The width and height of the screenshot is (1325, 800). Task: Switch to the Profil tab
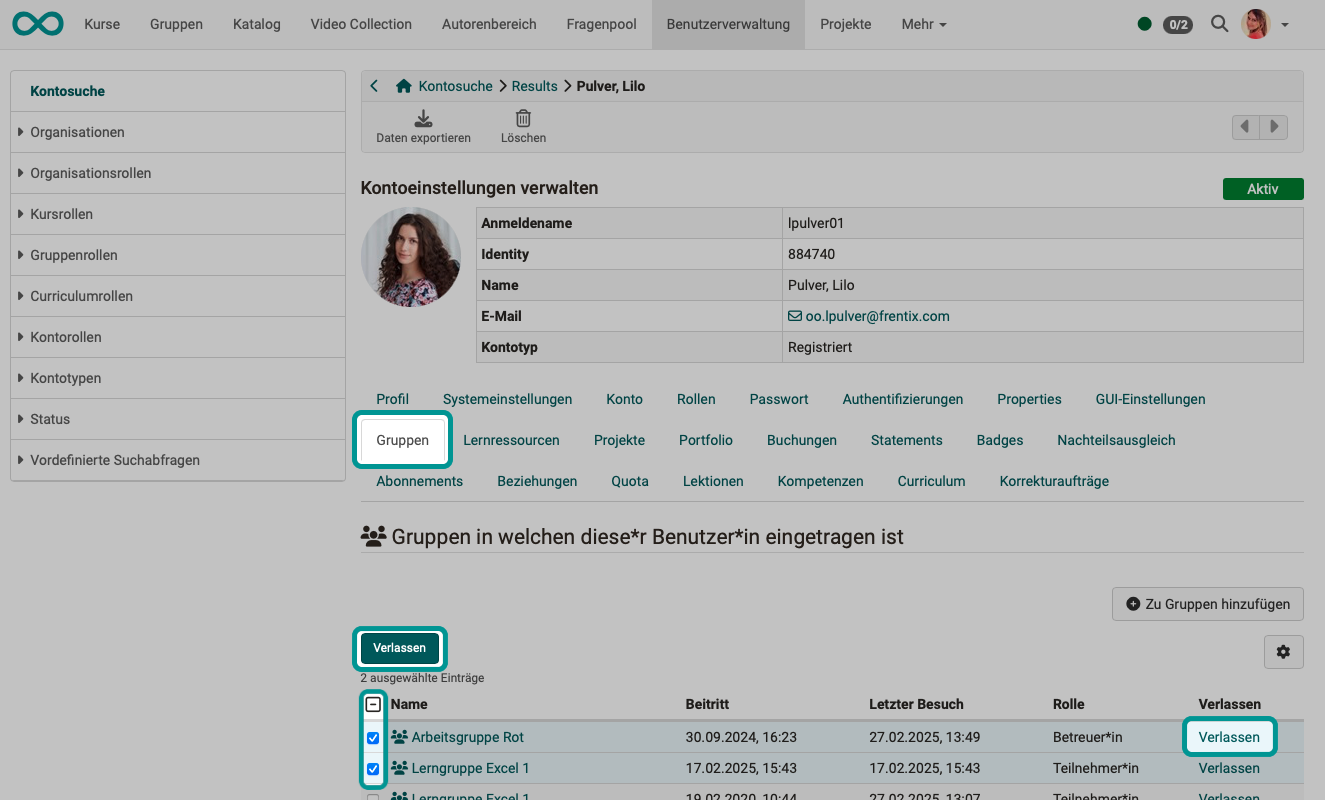(x=392, y=398)
